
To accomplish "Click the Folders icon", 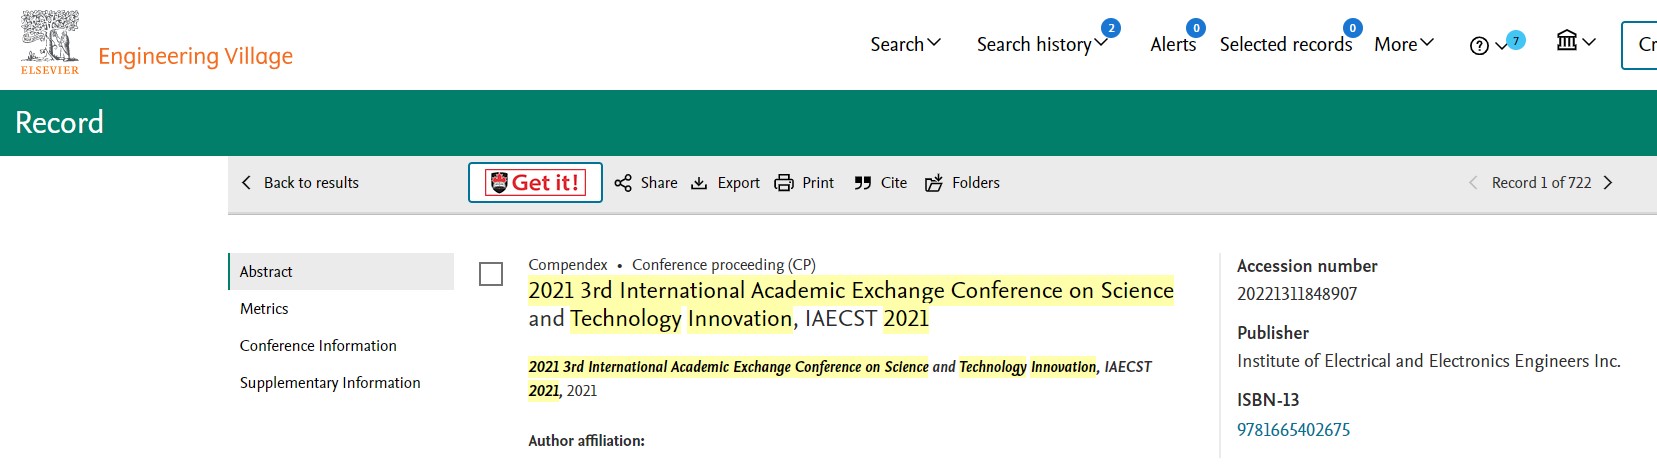I will coord(934,183).
